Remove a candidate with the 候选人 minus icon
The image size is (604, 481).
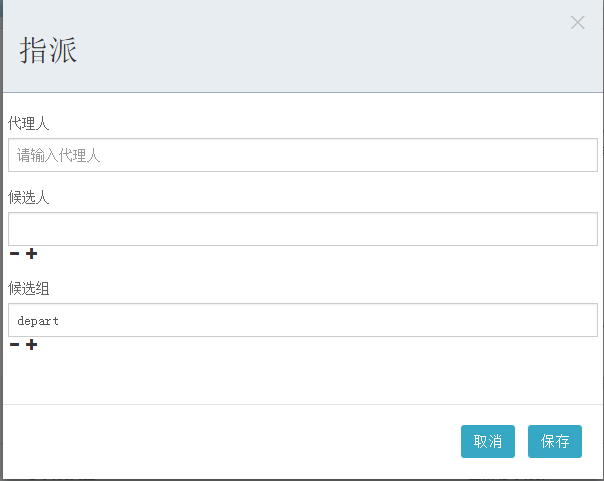[14, 254]
